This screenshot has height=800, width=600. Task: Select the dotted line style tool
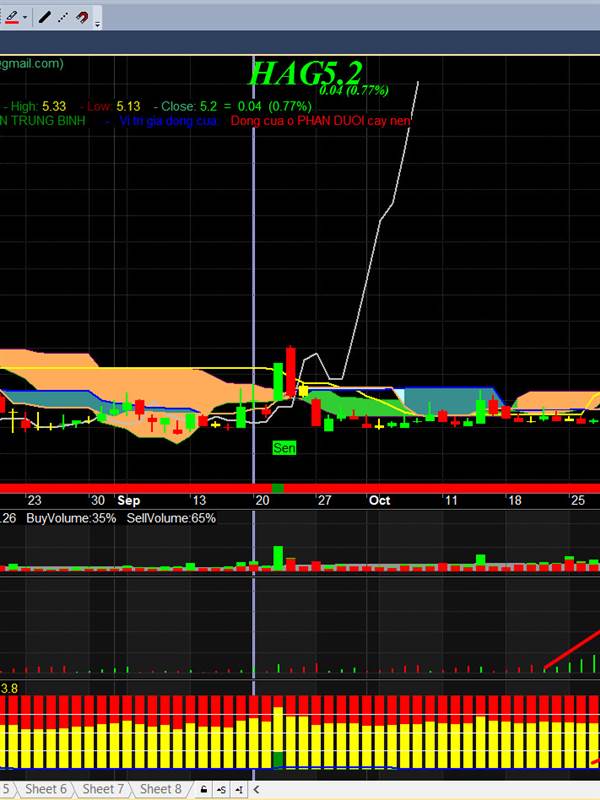tap(63, 17)
